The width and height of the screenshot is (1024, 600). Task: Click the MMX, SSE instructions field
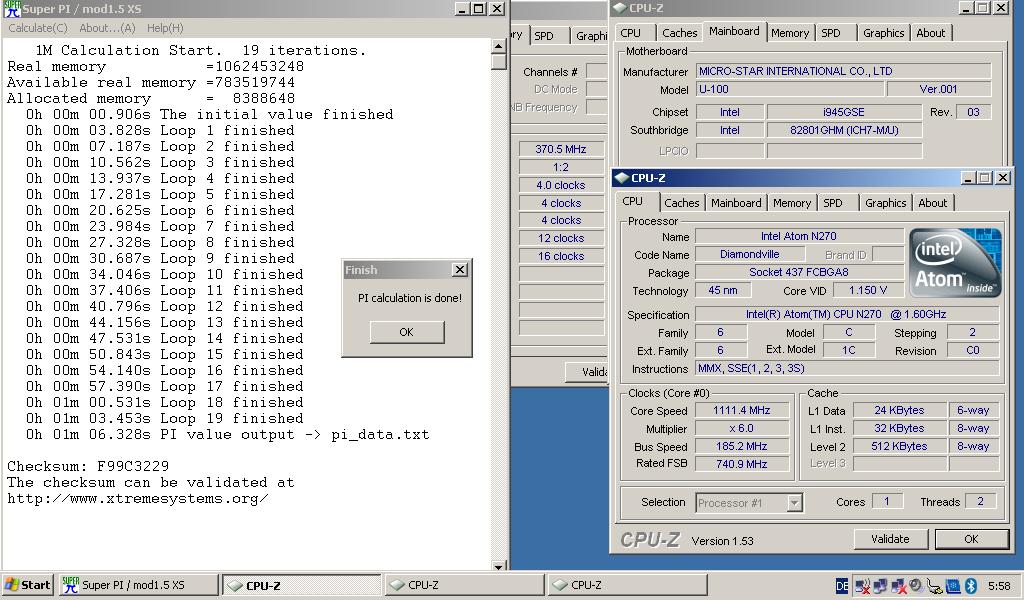pos(847,369)
